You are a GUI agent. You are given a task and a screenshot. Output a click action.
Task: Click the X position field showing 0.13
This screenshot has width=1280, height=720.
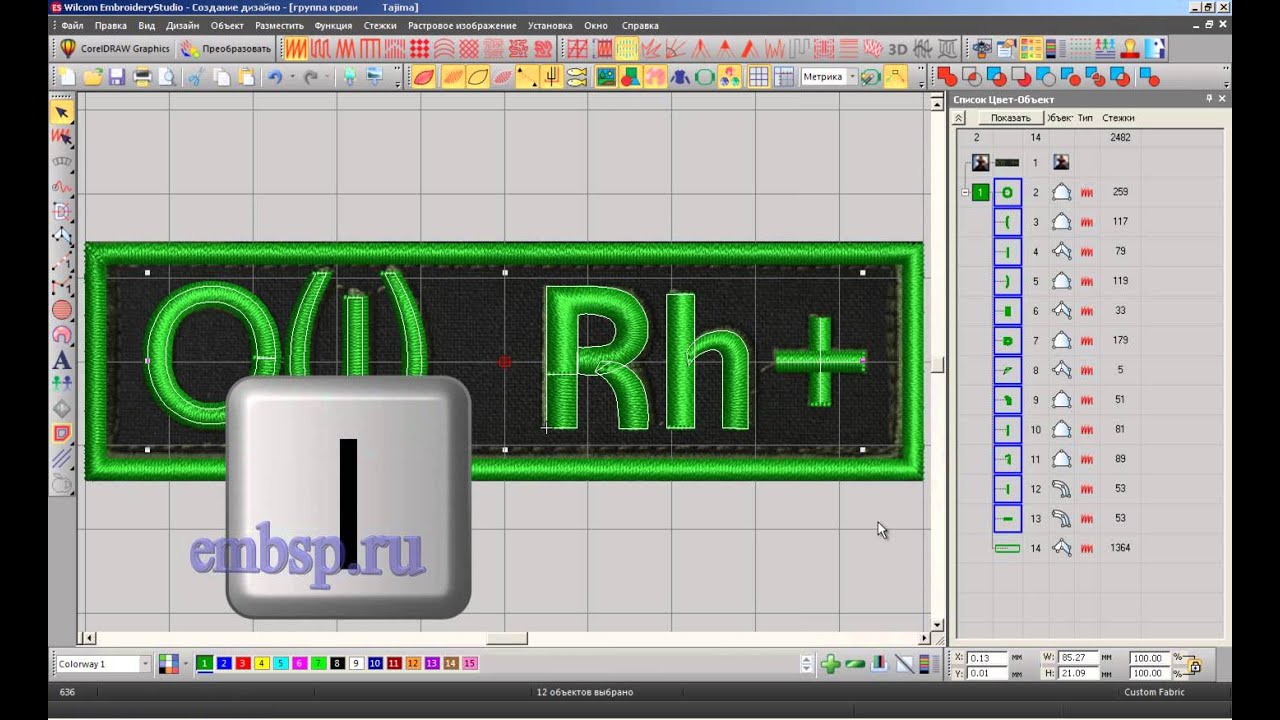[988, 658]
